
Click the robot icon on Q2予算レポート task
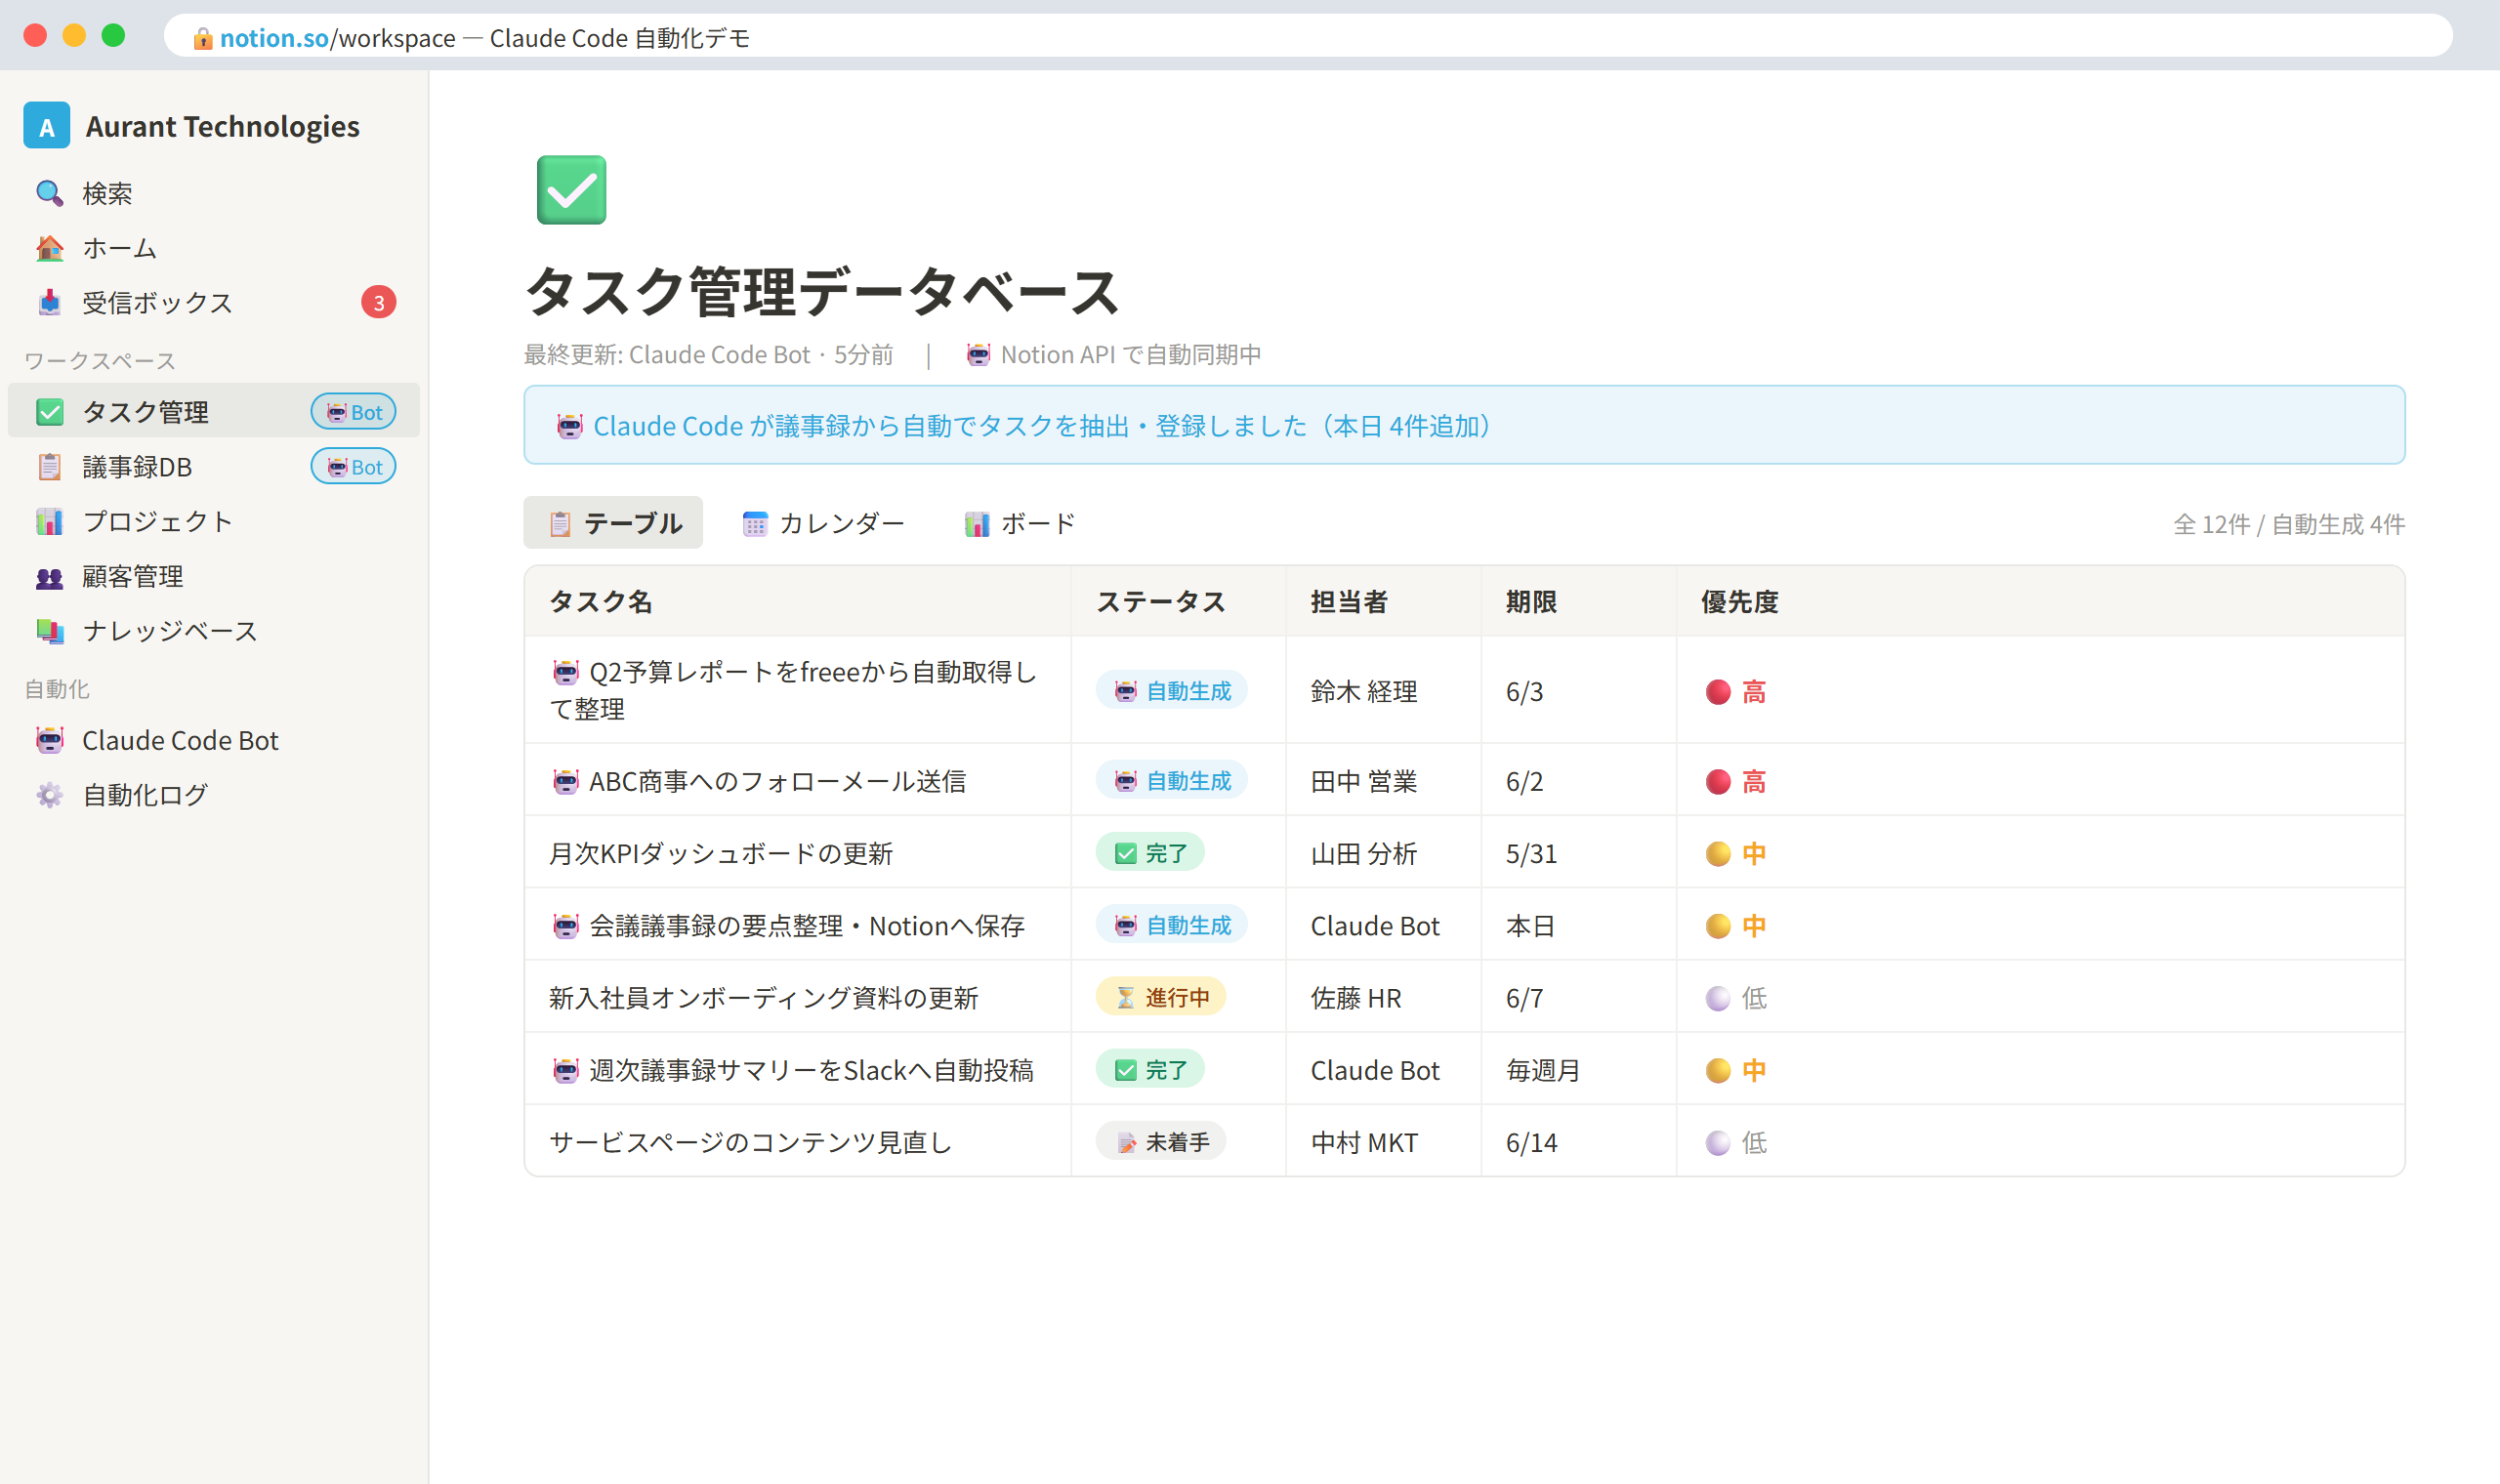pyautogui.click(x=565, y=672)
